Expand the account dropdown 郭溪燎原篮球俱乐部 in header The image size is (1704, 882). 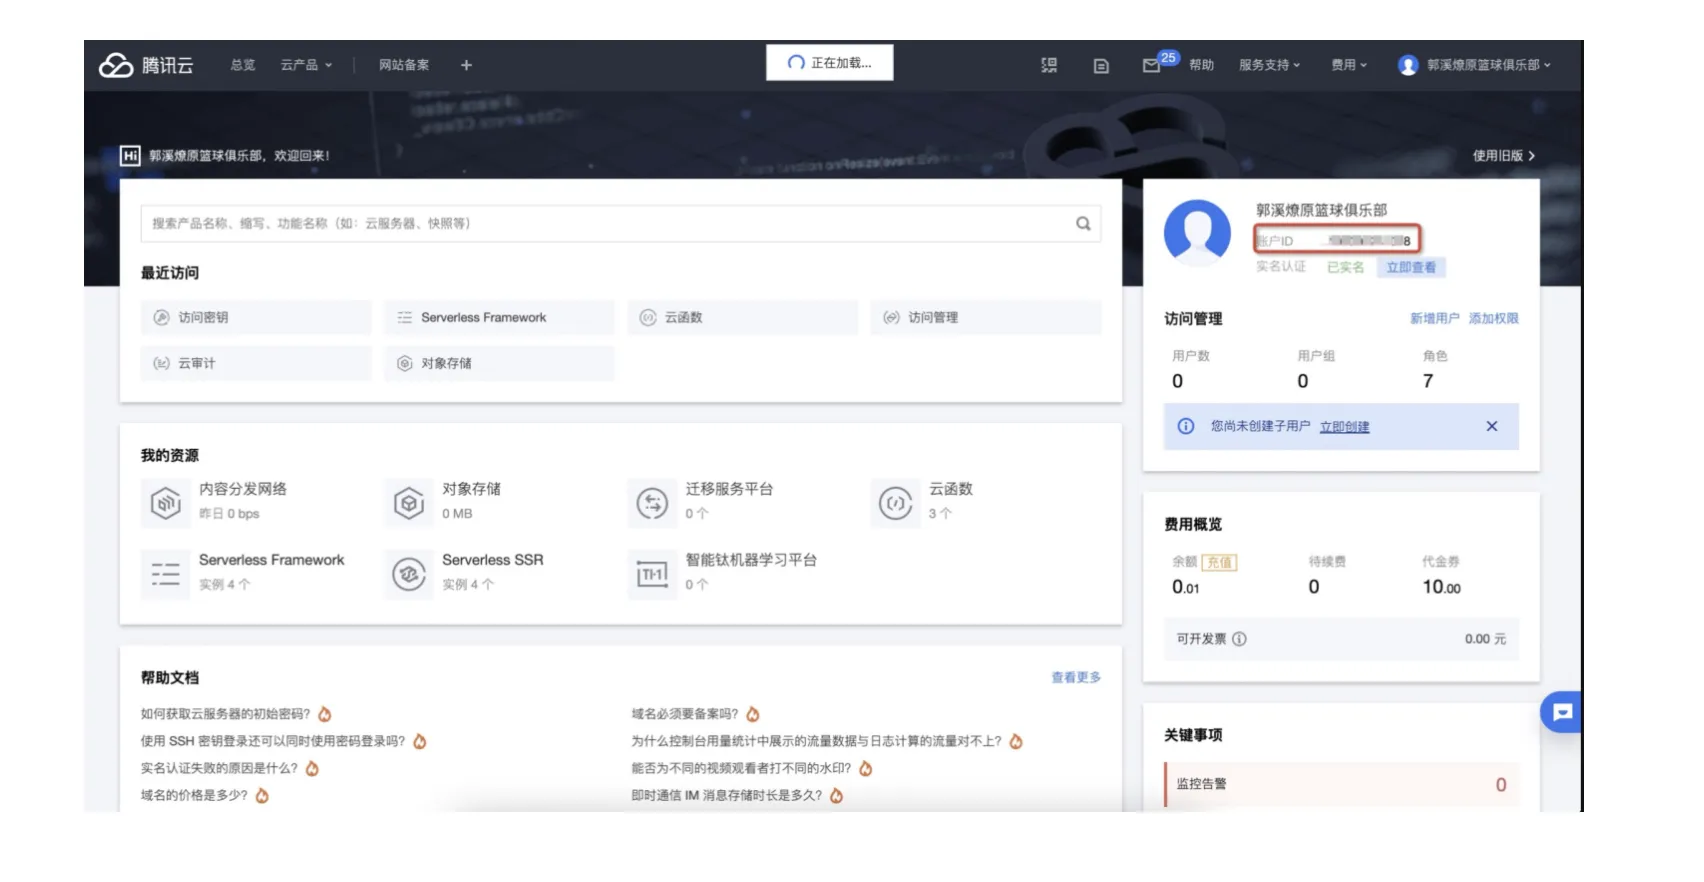(x=1488, y=65)
